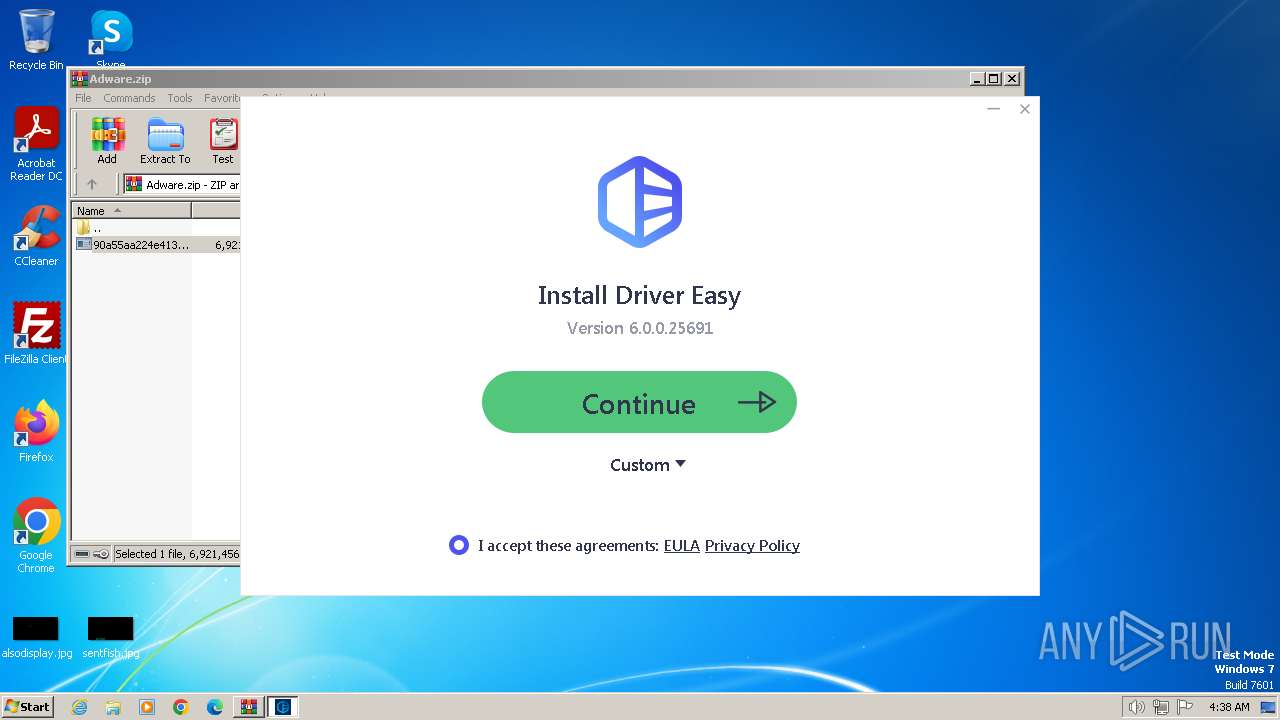Open the Favorites menu in WinRAR
Viewport: 1280px width, 720px height.
click(x=222, y=98)
